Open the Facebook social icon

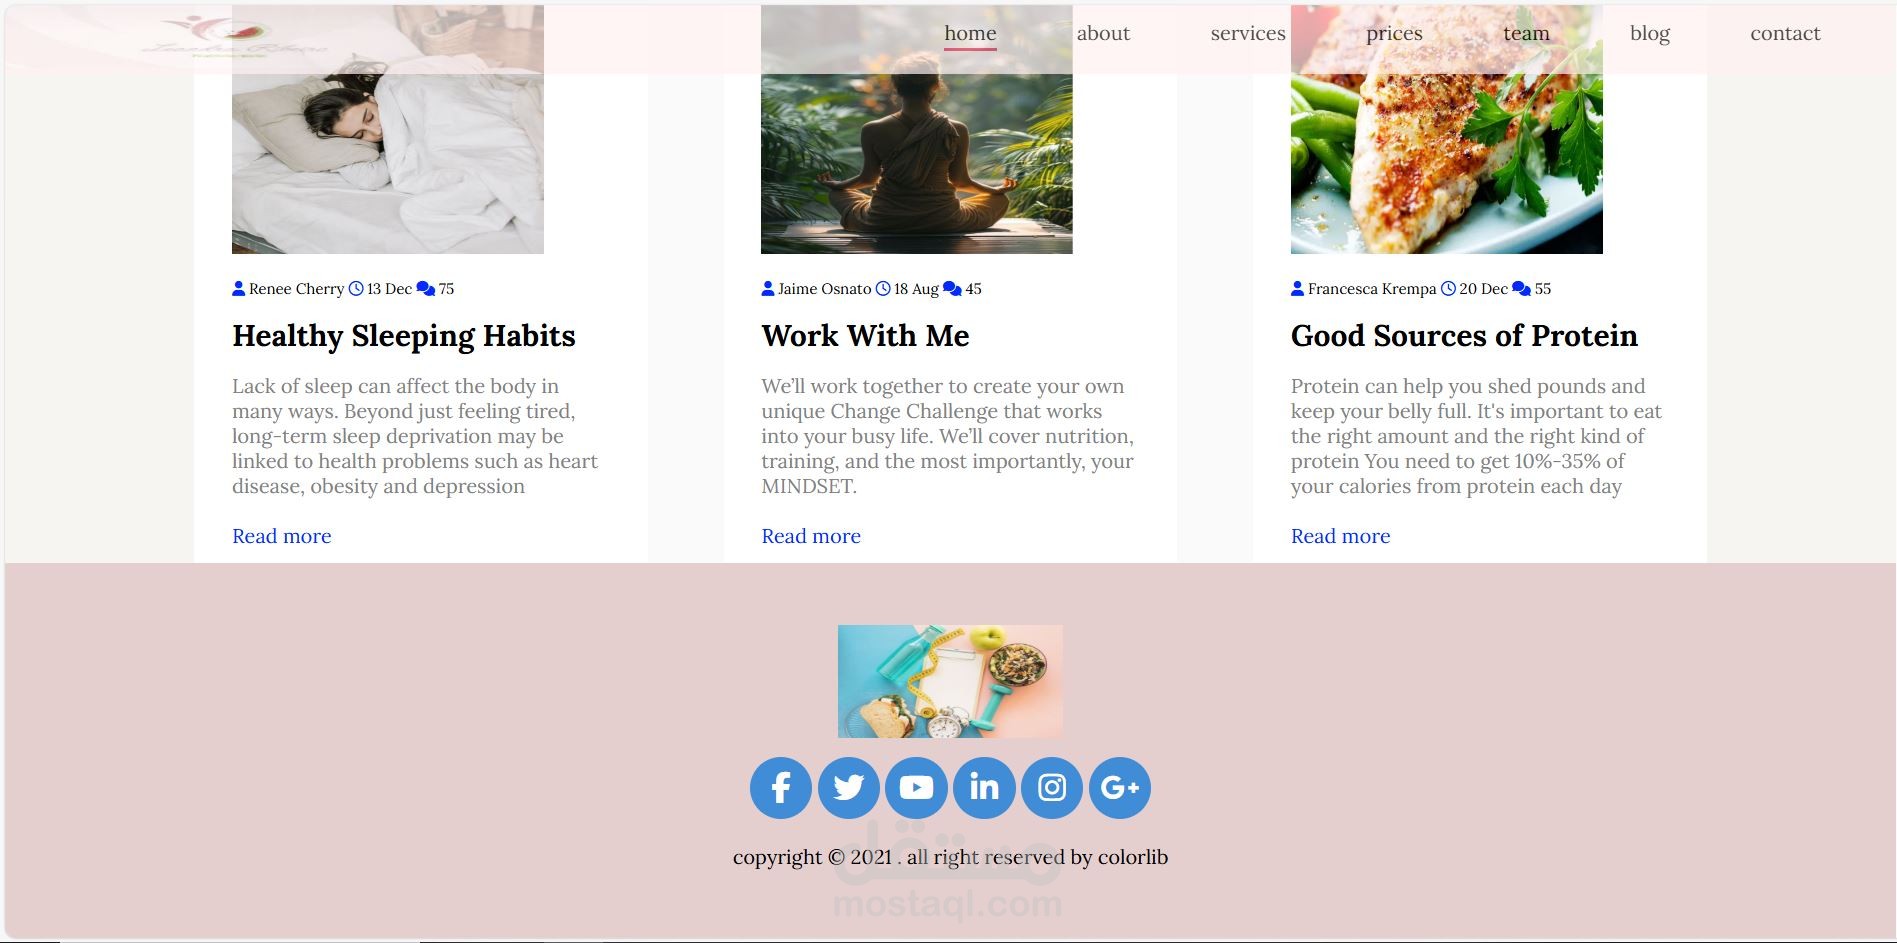781,788
